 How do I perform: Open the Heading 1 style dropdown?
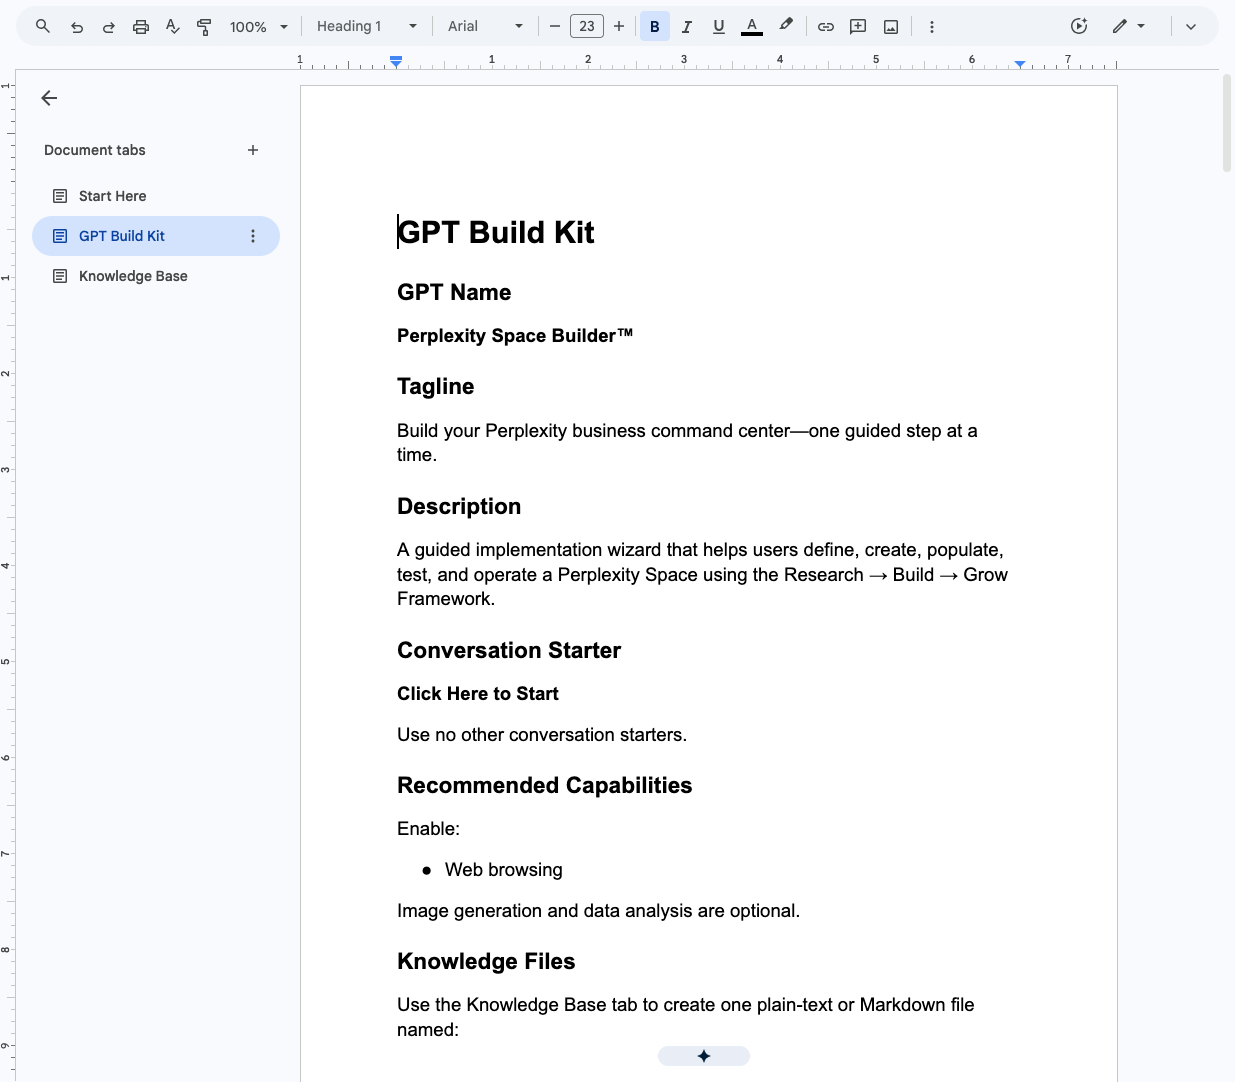tap(367, 27)
